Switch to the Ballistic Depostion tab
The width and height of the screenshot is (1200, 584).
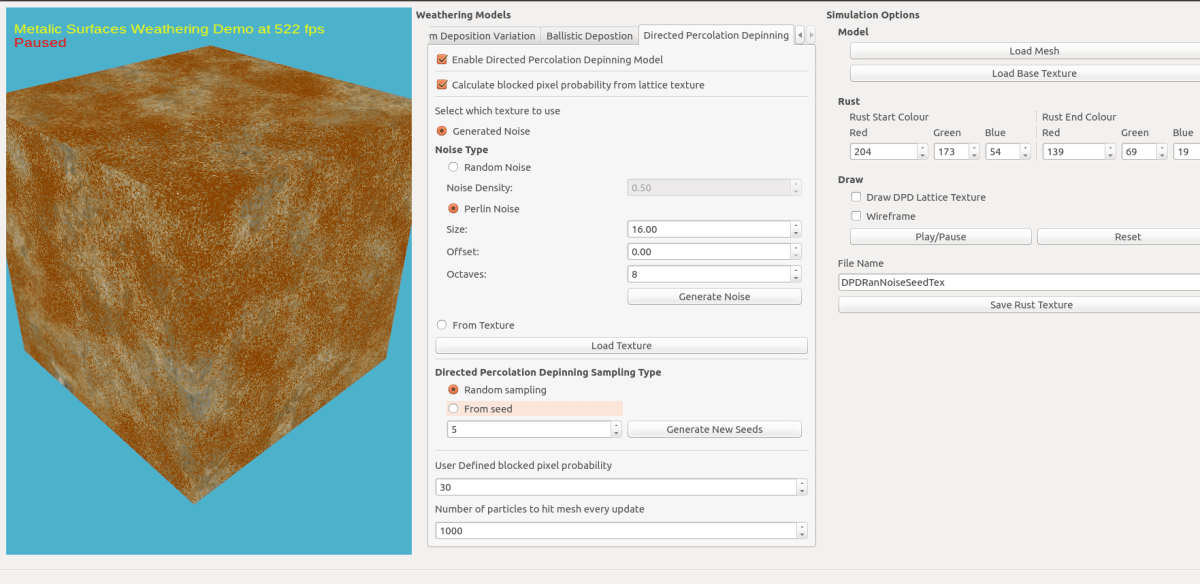(589, 35)
